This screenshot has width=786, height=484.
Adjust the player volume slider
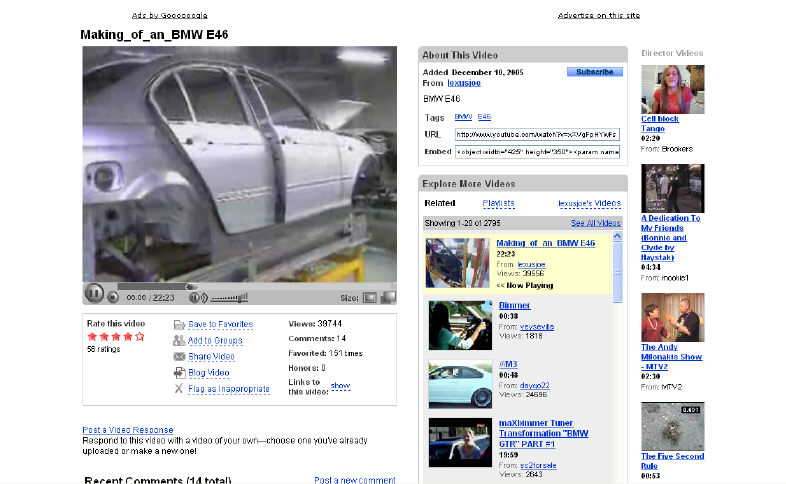click(229, 297)
